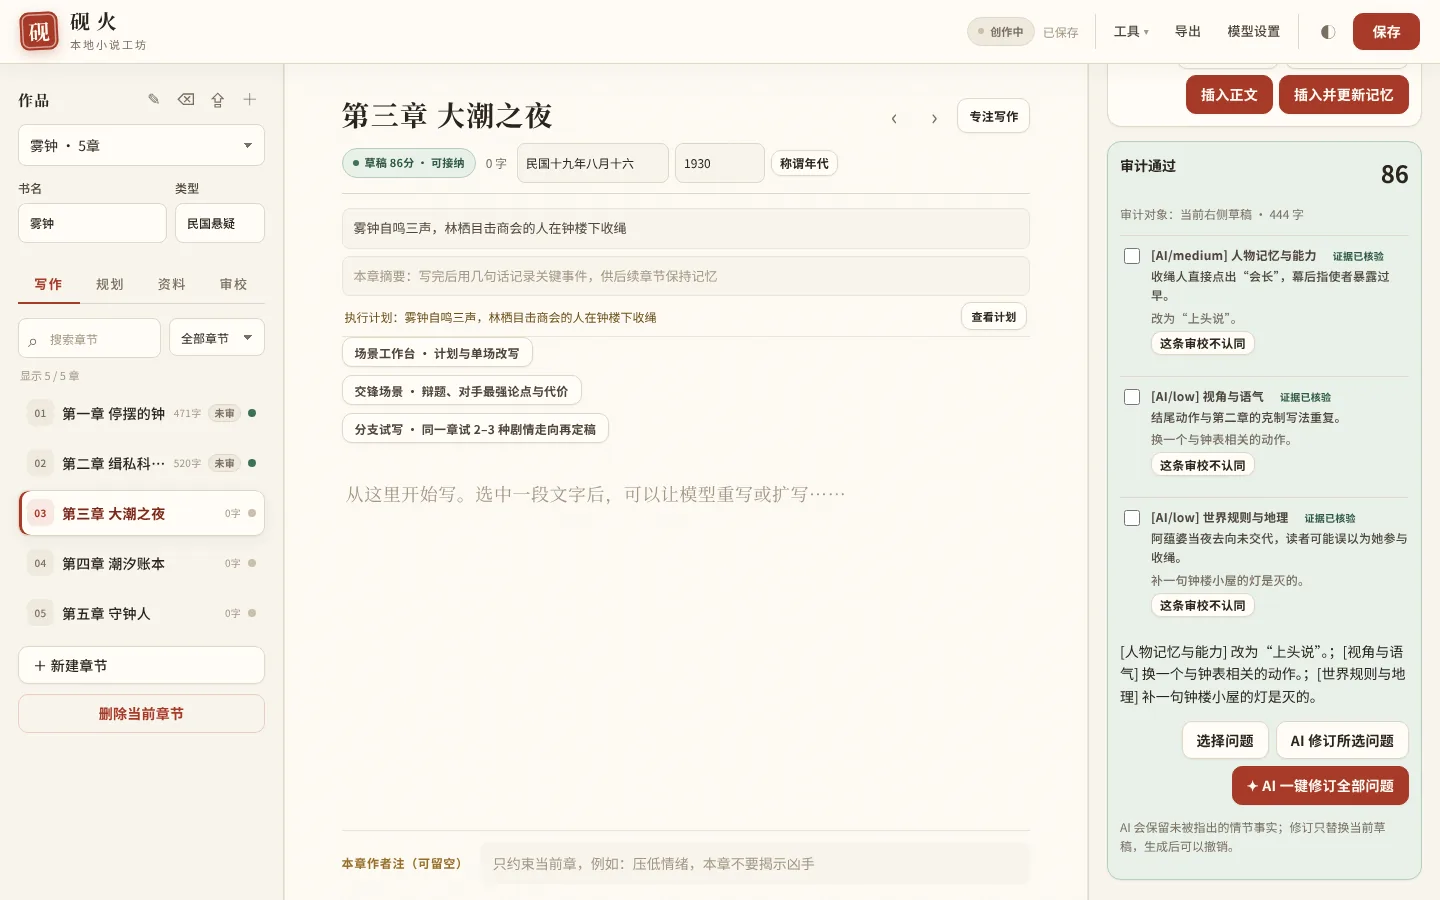Viewport: 1440px width, 900px height.
Task: Open 交锋场景 tool chip
Action: tap(461, 391)
